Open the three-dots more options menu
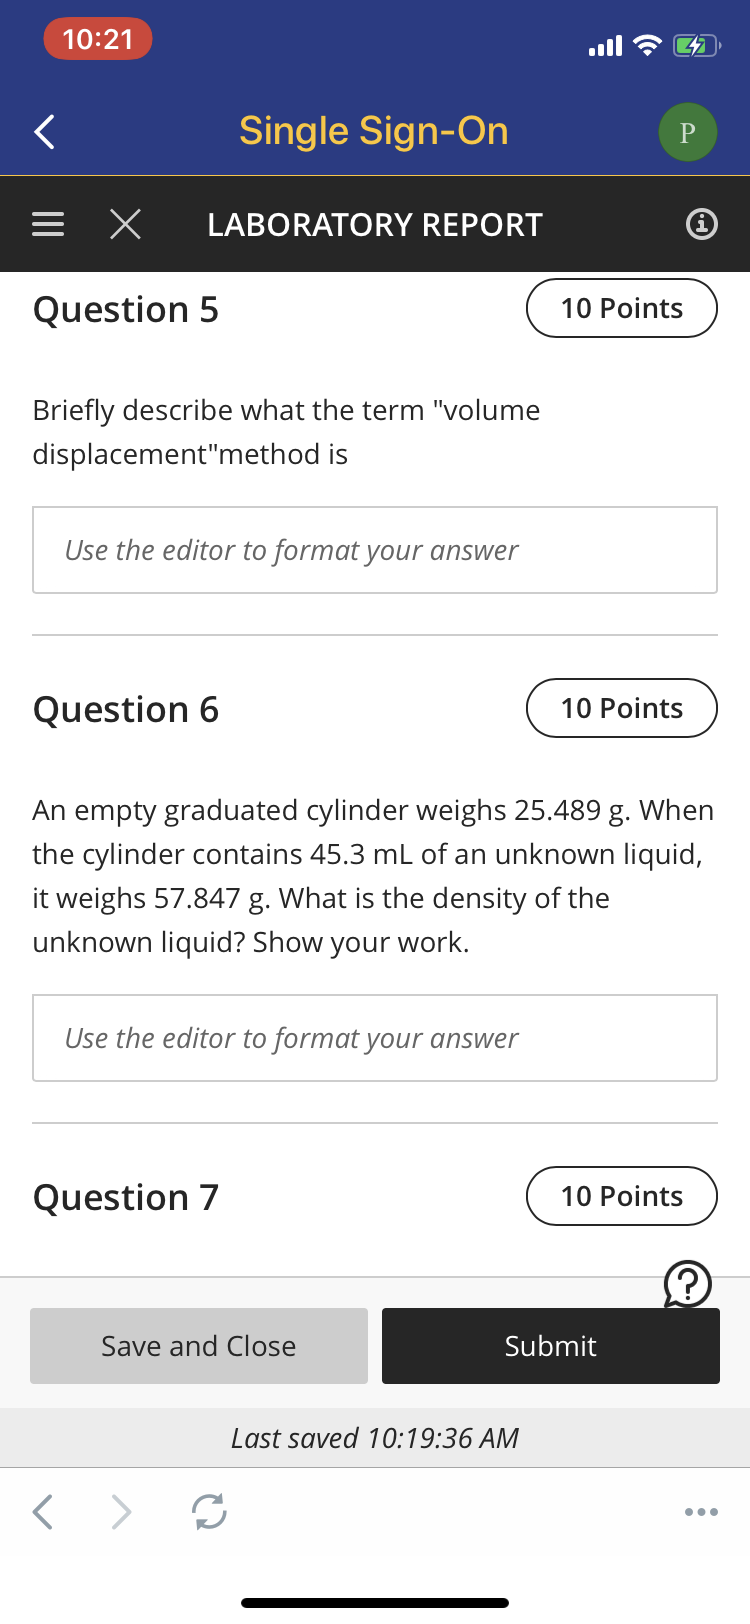The height and width of the screenshot is (1624, 750). click(701, 1511)
